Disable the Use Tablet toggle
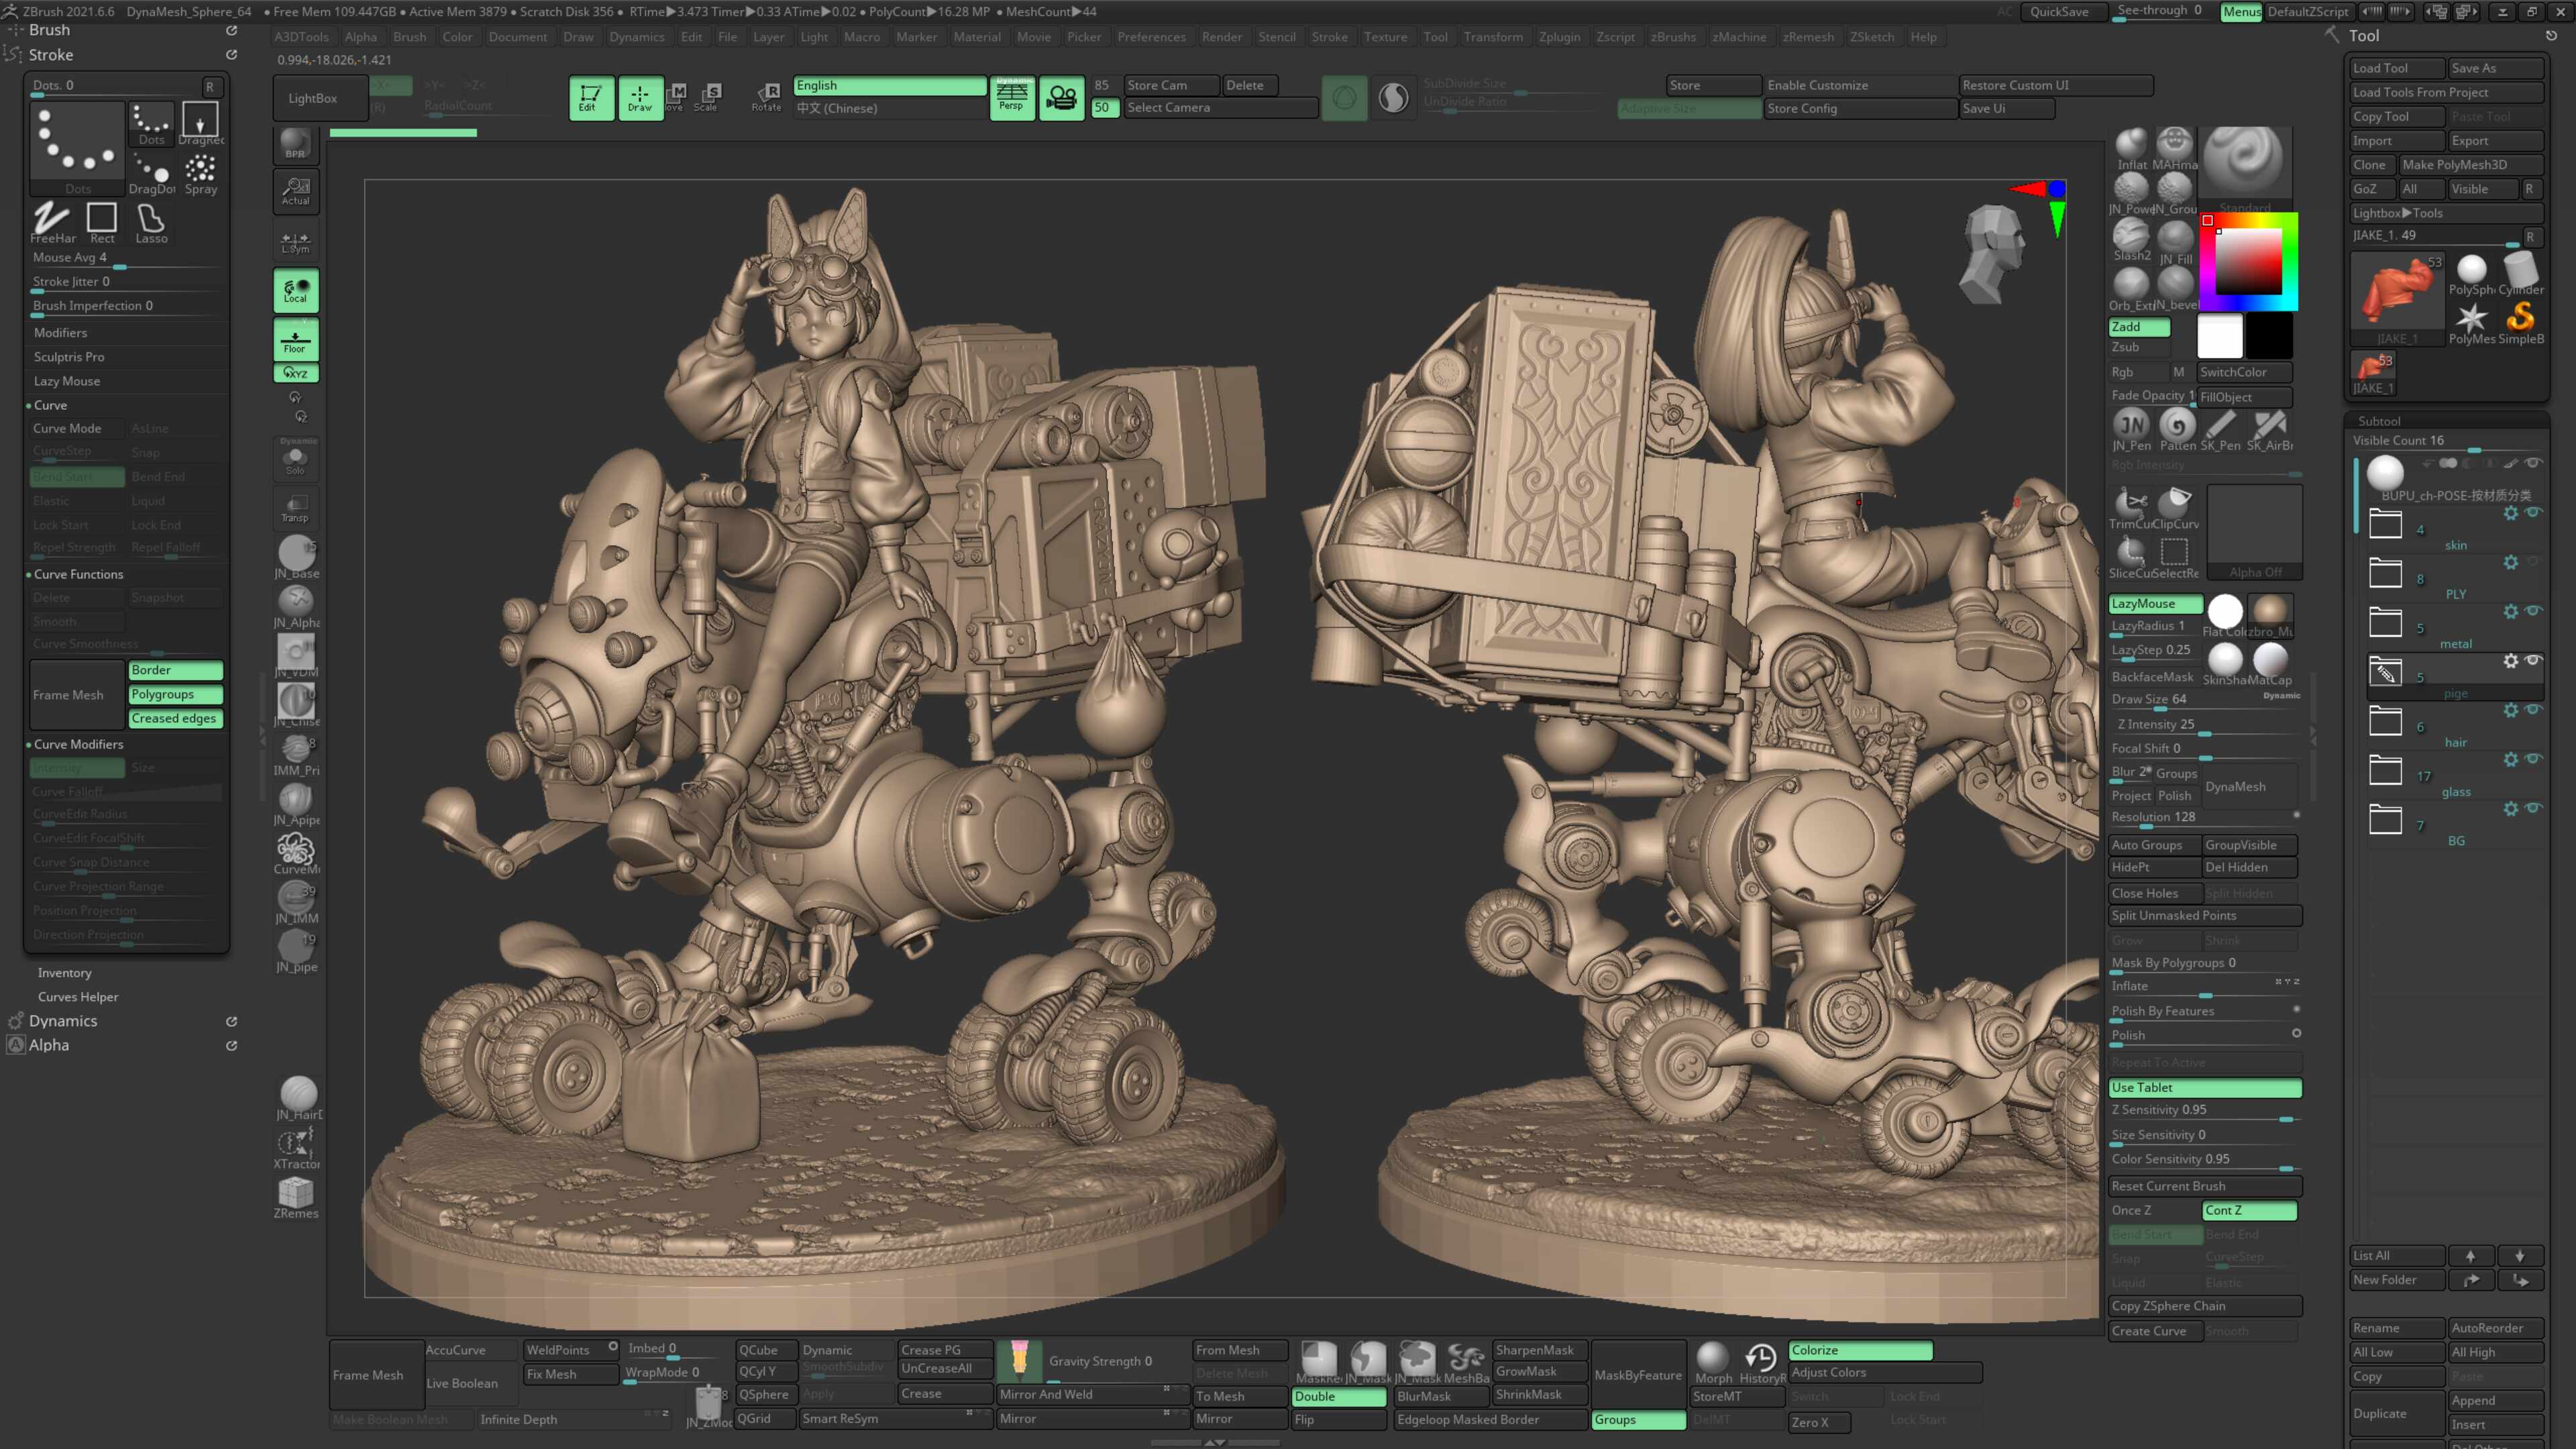Viewport: 2576px width, 1449px height. (2205, 1088)
